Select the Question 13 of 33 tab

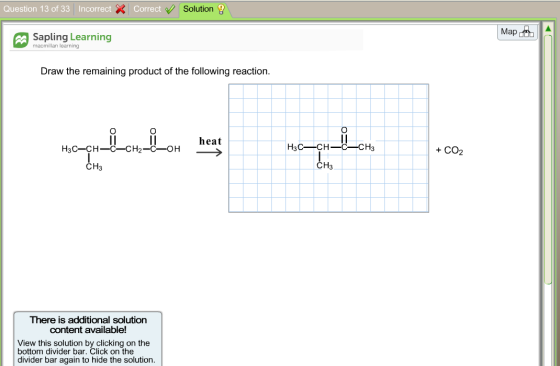coord(37,9)
